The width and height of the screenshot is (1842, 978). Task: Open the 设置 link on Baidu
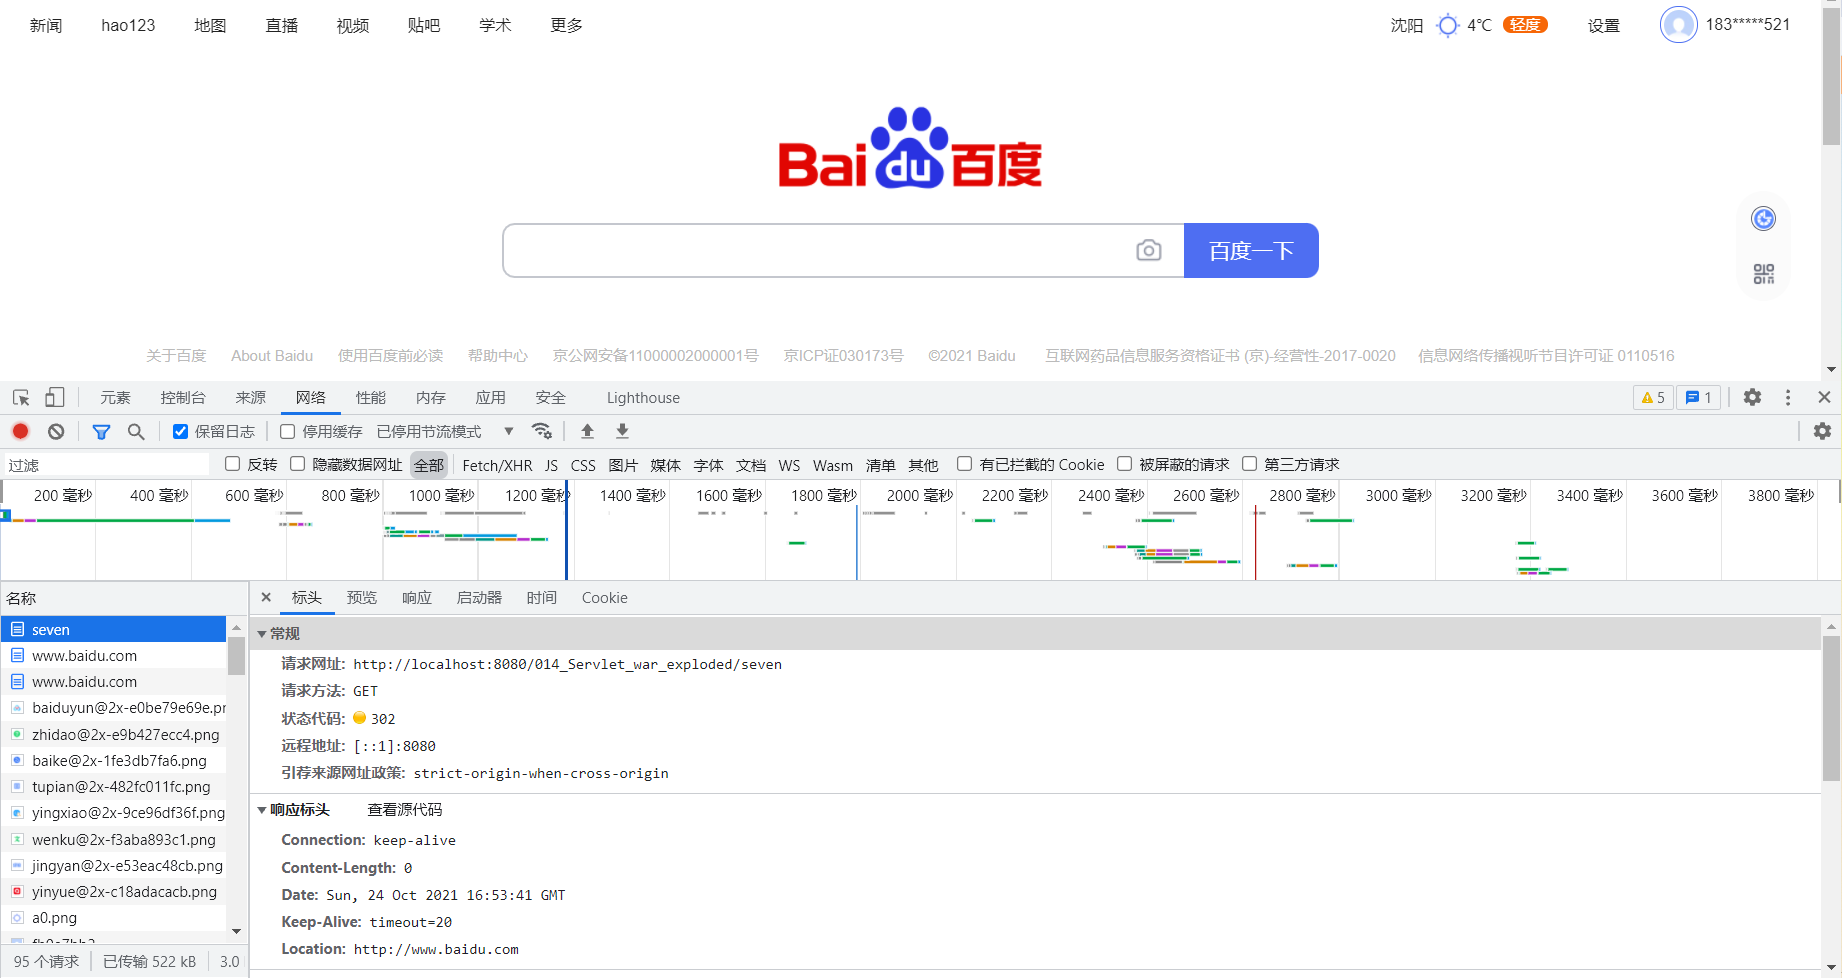(x=1604, y=25)
